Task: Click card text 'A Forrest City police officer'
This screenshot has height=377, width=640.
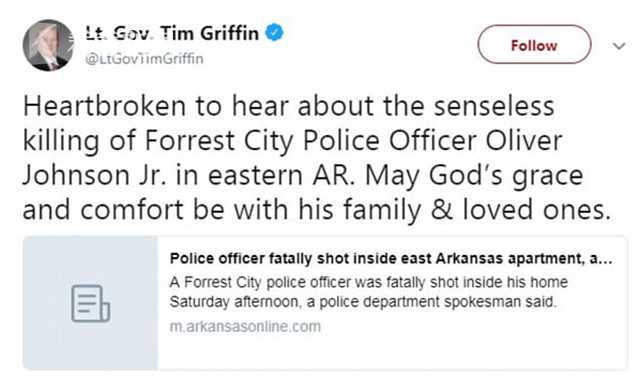Action: pos(369,282)
